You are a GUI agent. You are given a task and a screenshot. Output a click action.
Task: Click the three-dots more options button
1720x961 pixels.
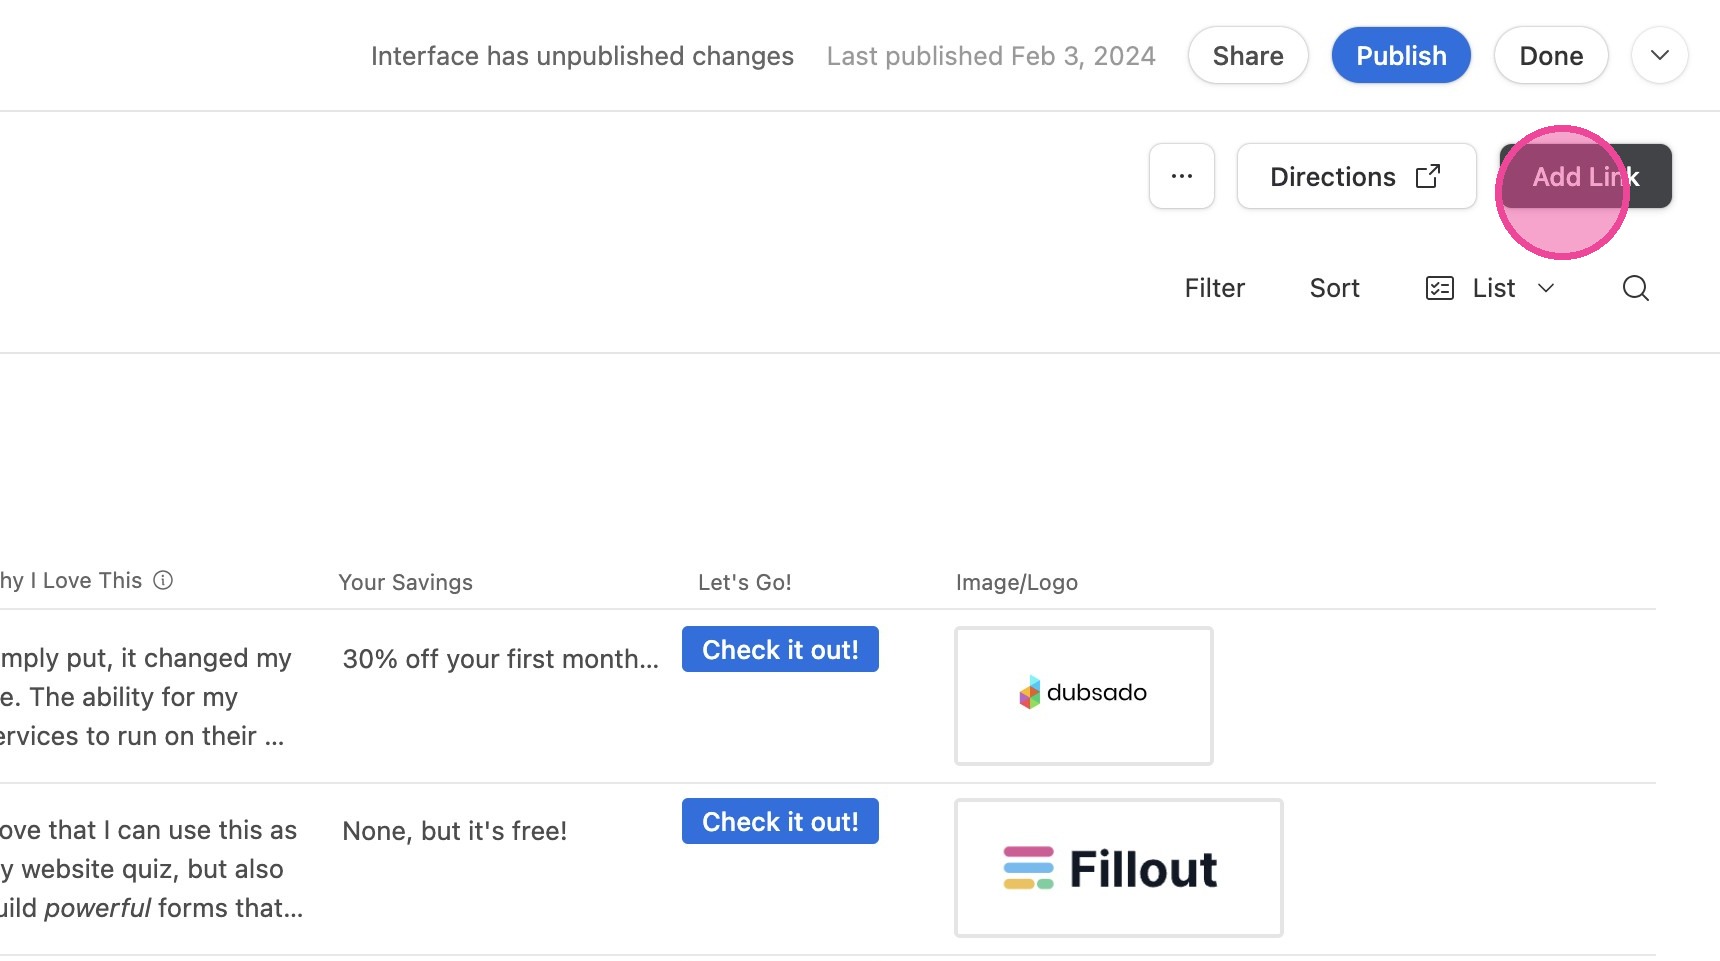point(1182,176)
